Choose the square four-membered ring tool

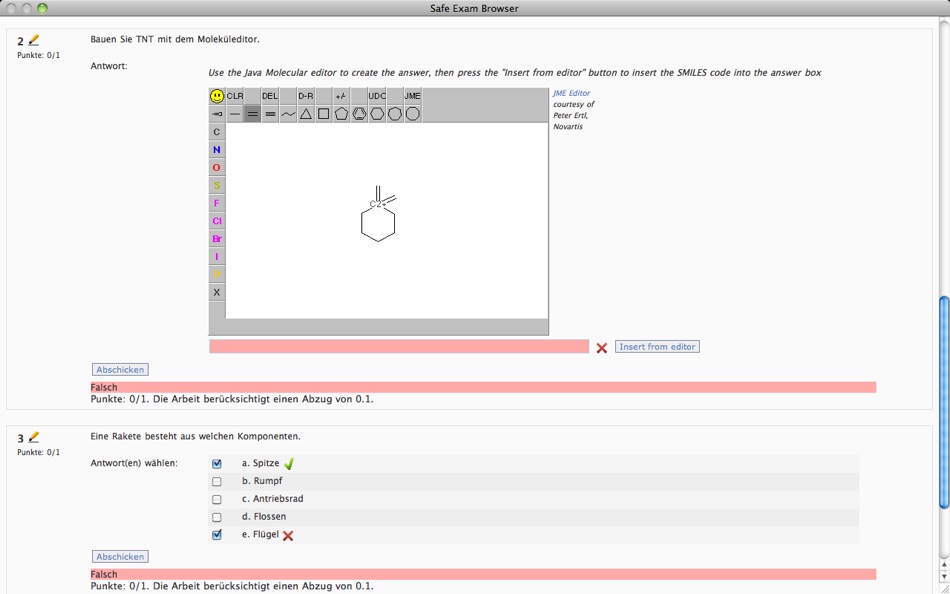[324, 114]
